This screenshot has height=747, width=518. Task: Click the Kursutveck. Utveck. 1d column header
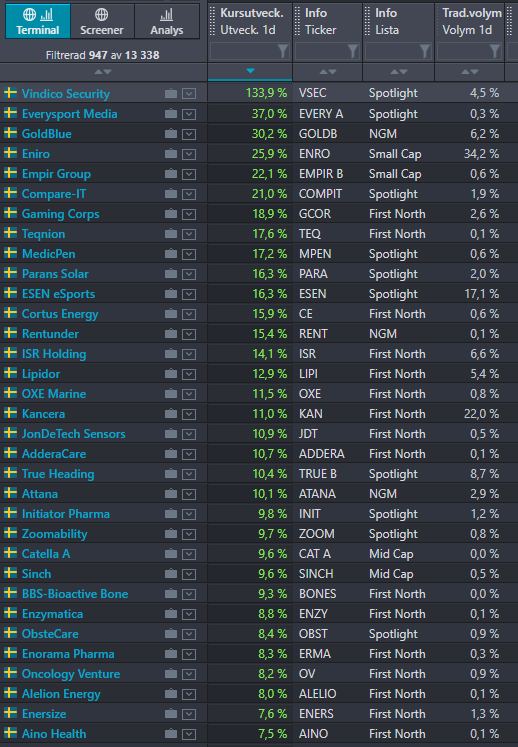click(250, 21)
